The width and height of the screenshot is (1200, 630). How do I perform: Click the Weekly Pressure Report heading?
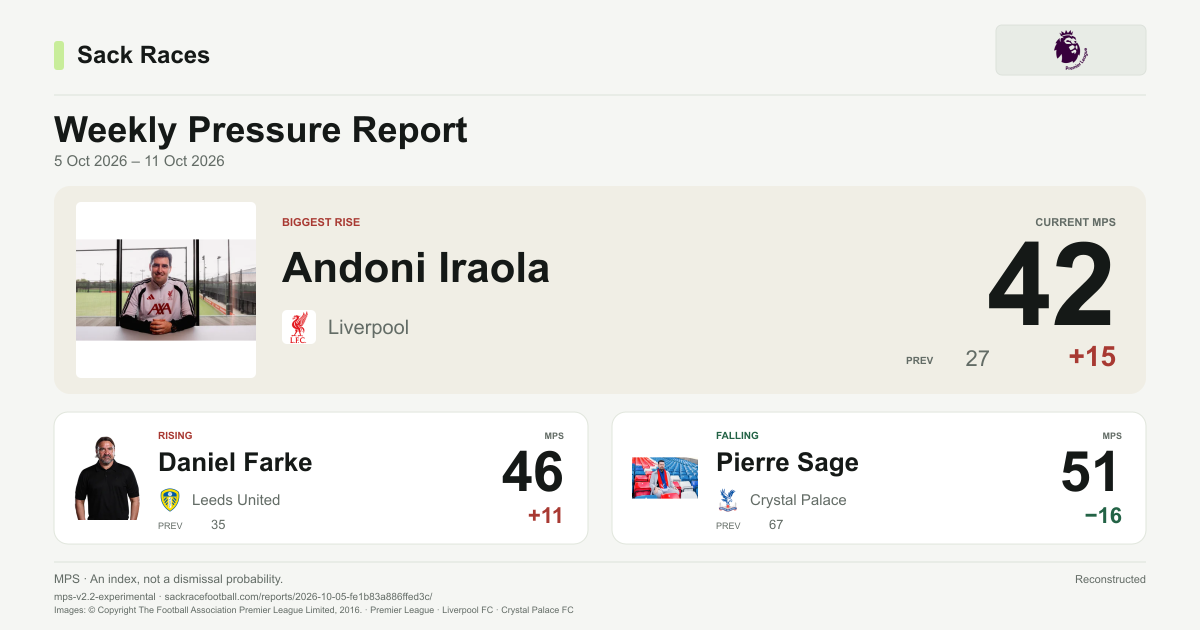click(261, 130)
